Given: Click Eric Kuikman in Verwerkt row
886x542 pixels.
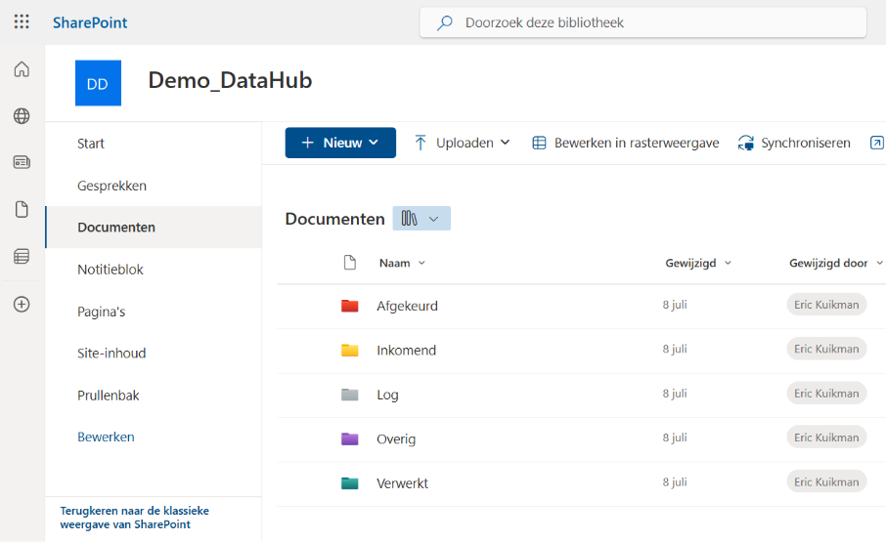Looking at the screenshot, I should [827, 482].
